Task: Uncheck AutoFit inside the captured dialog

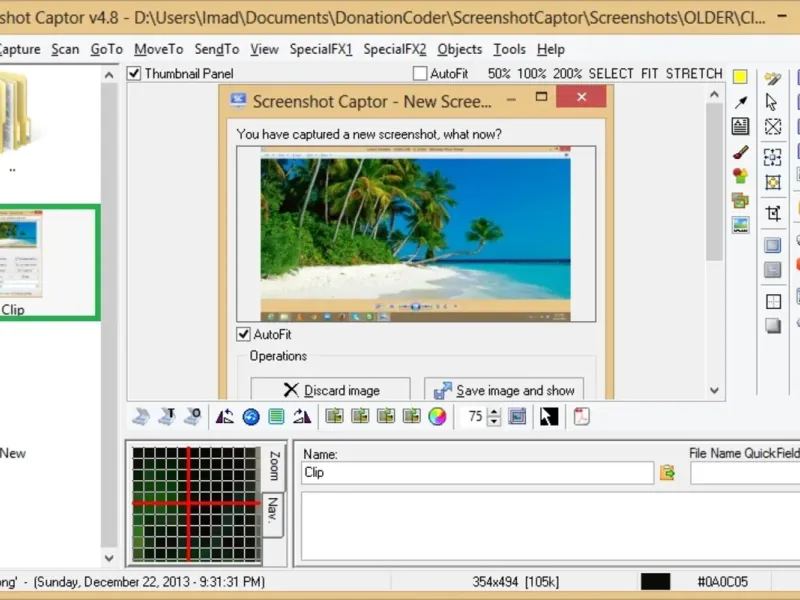Action: 243,334
